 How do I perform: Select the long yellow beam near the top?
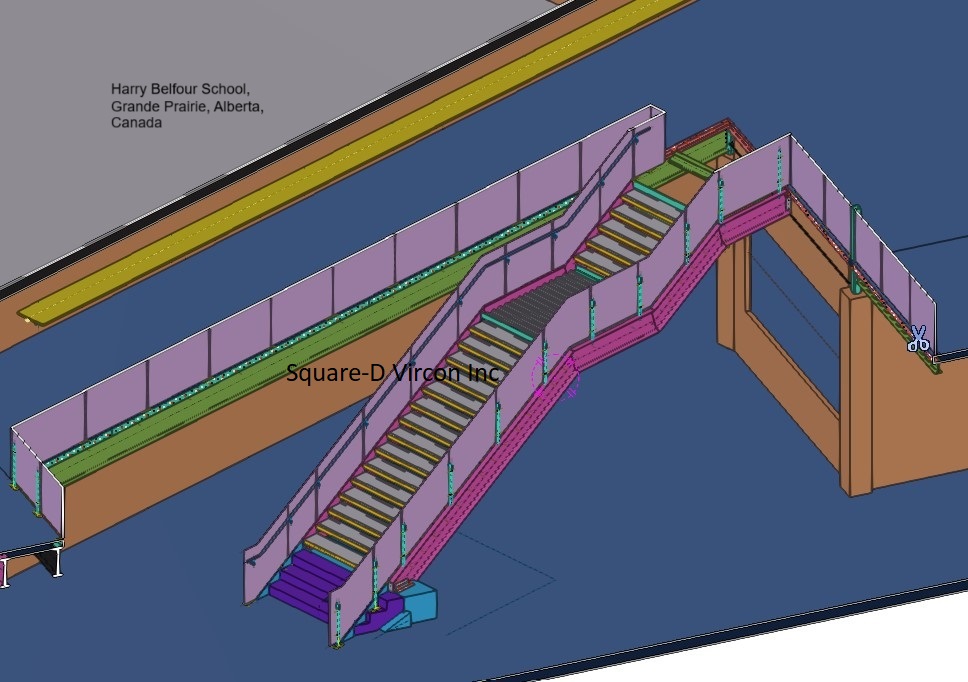coord(358,160)
